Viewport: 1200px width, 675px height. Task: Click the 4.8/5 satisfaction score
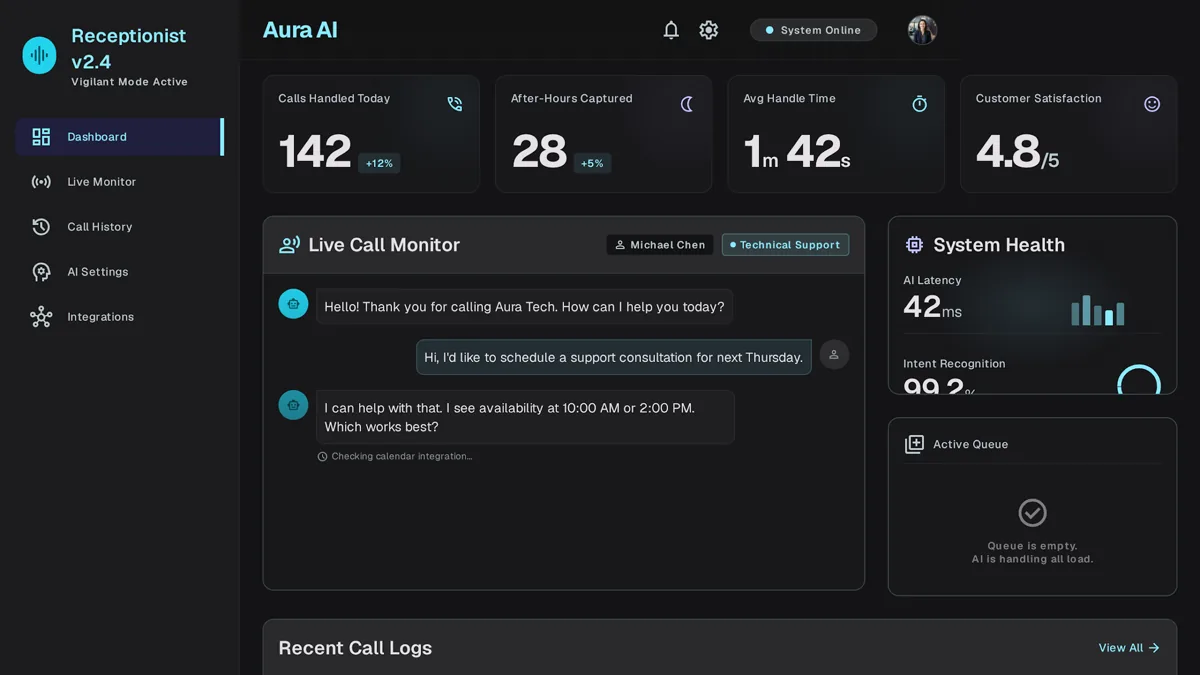1017,152
